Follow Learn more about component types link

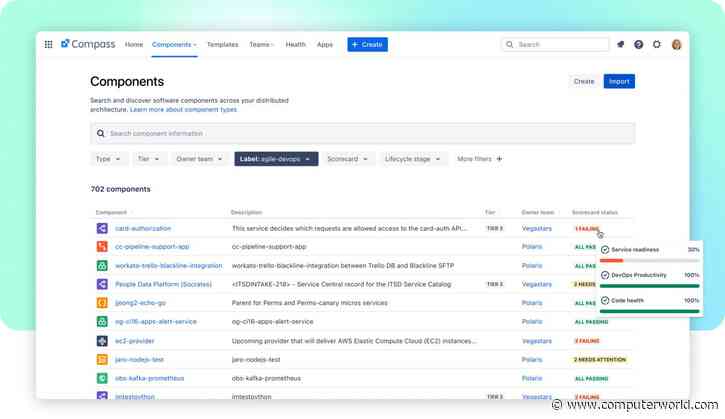coord(183,110)
